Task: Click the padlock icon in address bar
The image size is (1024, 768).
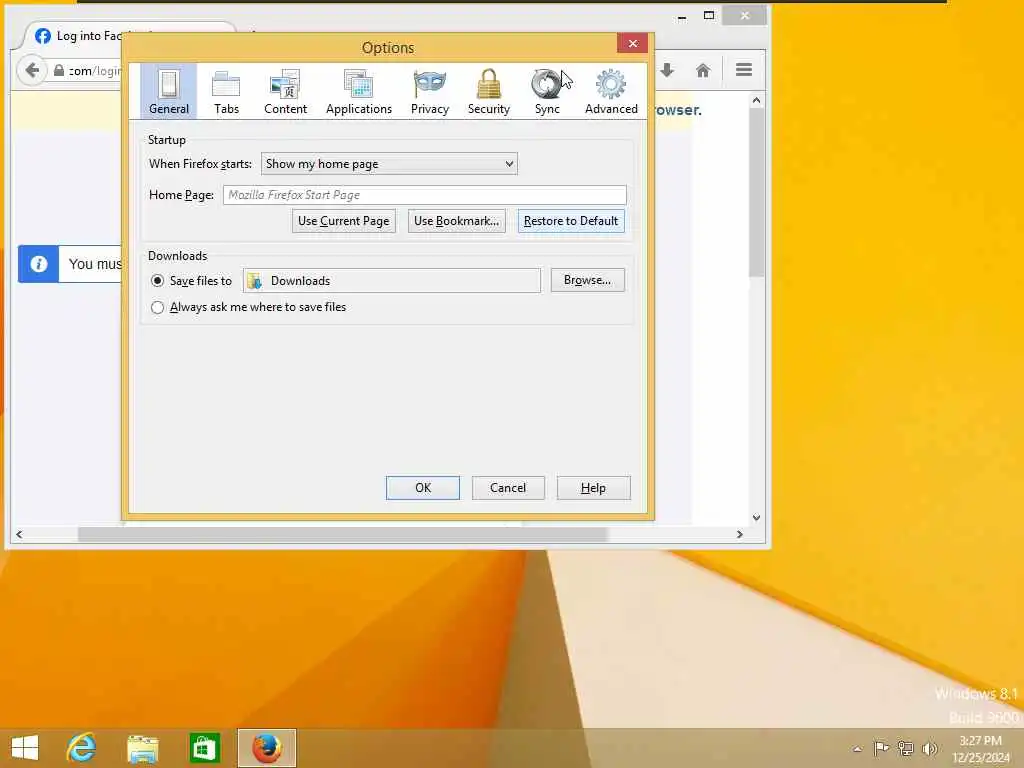Action: point(59,70)
